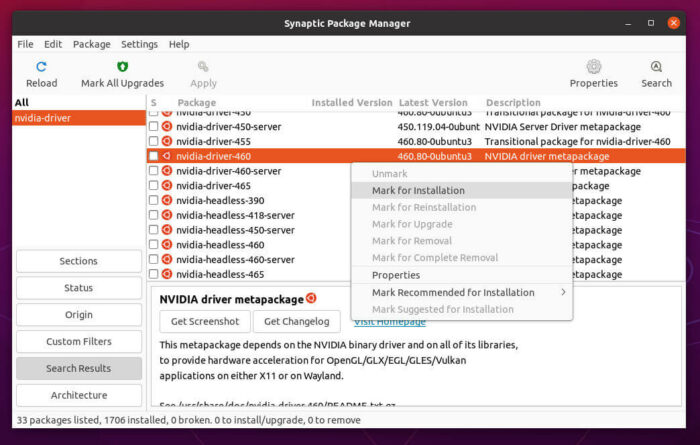
Task: Select Mark for Upgrade menu entry
Action: point(462,224)
